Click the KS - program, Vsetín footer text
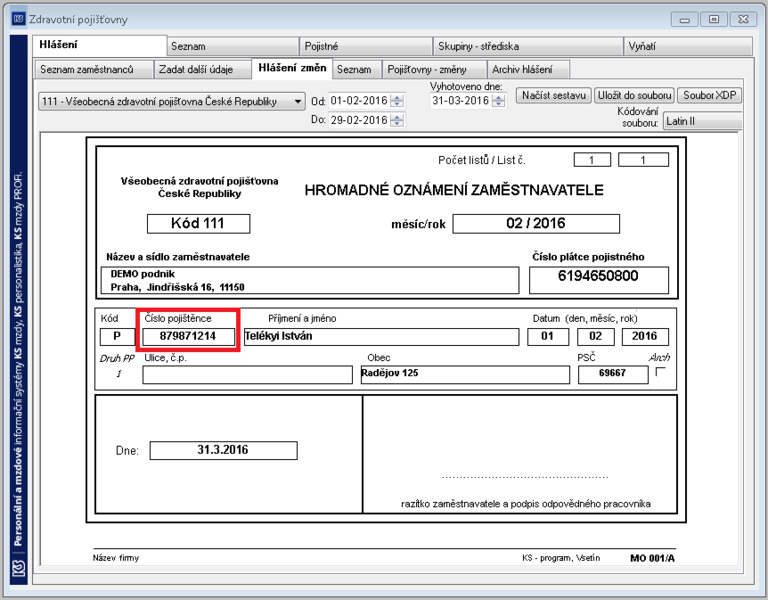The height and width of the screenshot is (600, 768). coord(561,558)
